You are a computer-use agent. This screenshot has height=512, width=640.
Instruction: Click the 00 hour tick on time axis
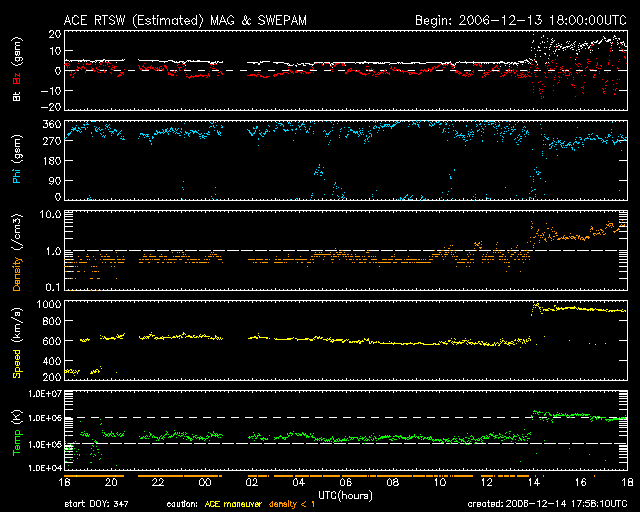point(205,482)
